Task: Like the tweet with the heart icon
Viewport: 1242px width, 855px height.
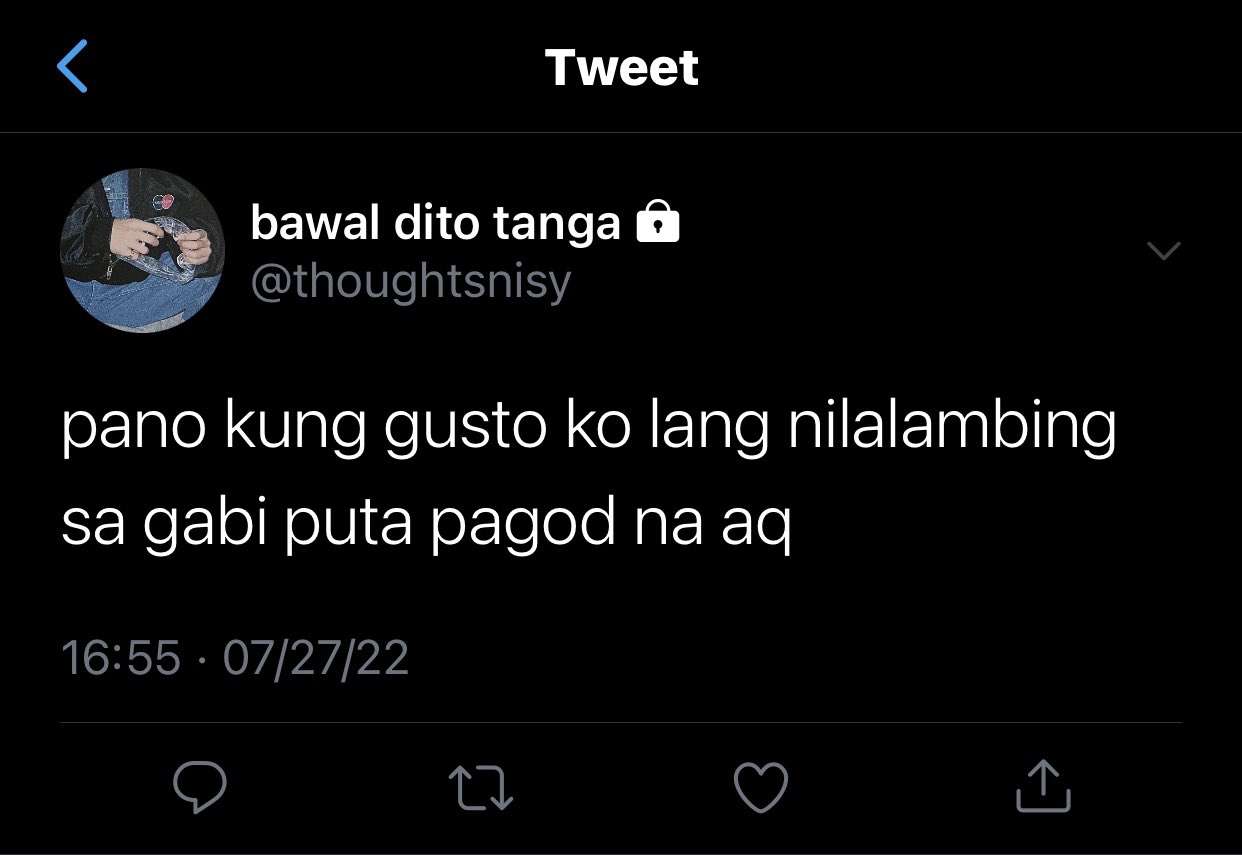Action: [x=762, y=786]
